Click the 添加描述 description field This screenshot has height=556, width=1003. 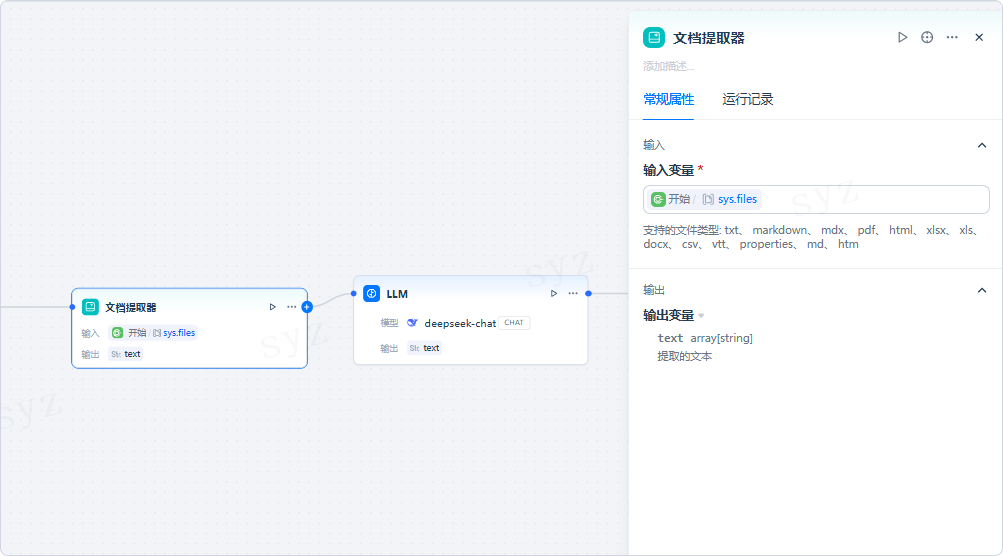[668, 66]
